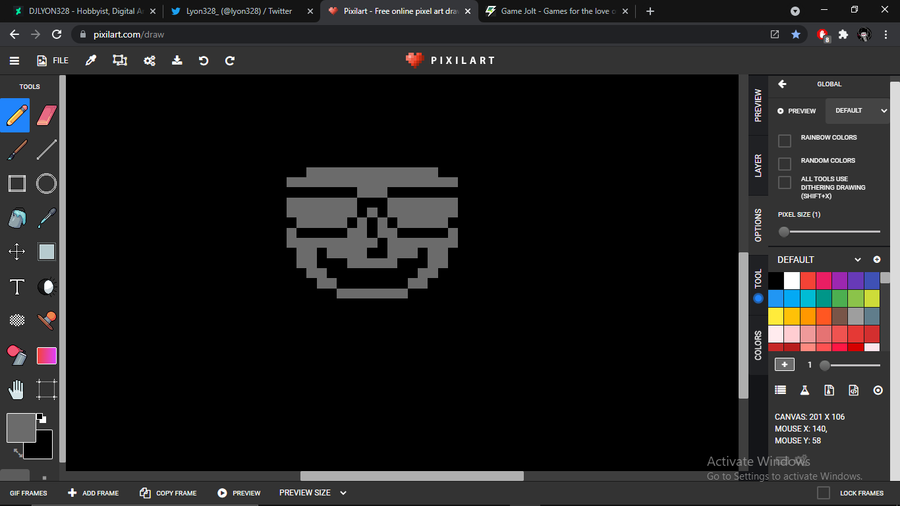This screenshot has width=900, height=506.
Task: Activate the Paint Bucket fill tool
Action: [x=17, y=218]
